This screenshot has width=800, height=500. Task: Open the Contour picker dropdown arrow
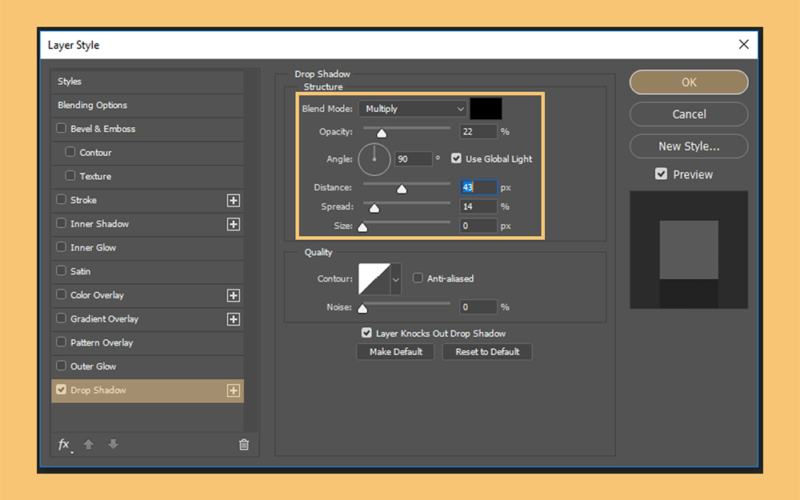coord(396,279)
